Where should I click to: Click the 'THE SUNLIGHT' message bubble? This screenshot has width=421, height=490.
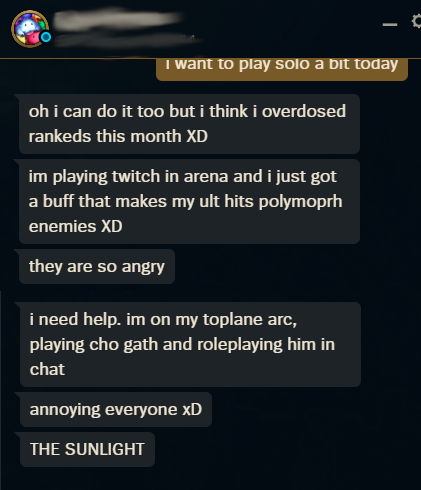[x=87, y=449]
